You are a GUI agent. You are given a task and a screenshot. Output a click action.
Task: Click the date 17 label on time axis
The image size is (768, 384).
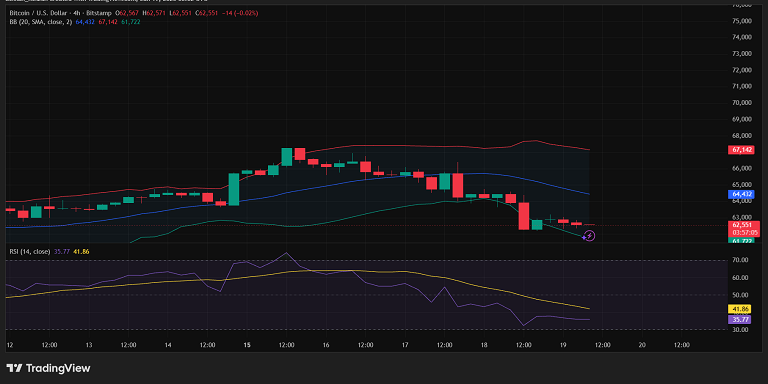coord(405,345)
